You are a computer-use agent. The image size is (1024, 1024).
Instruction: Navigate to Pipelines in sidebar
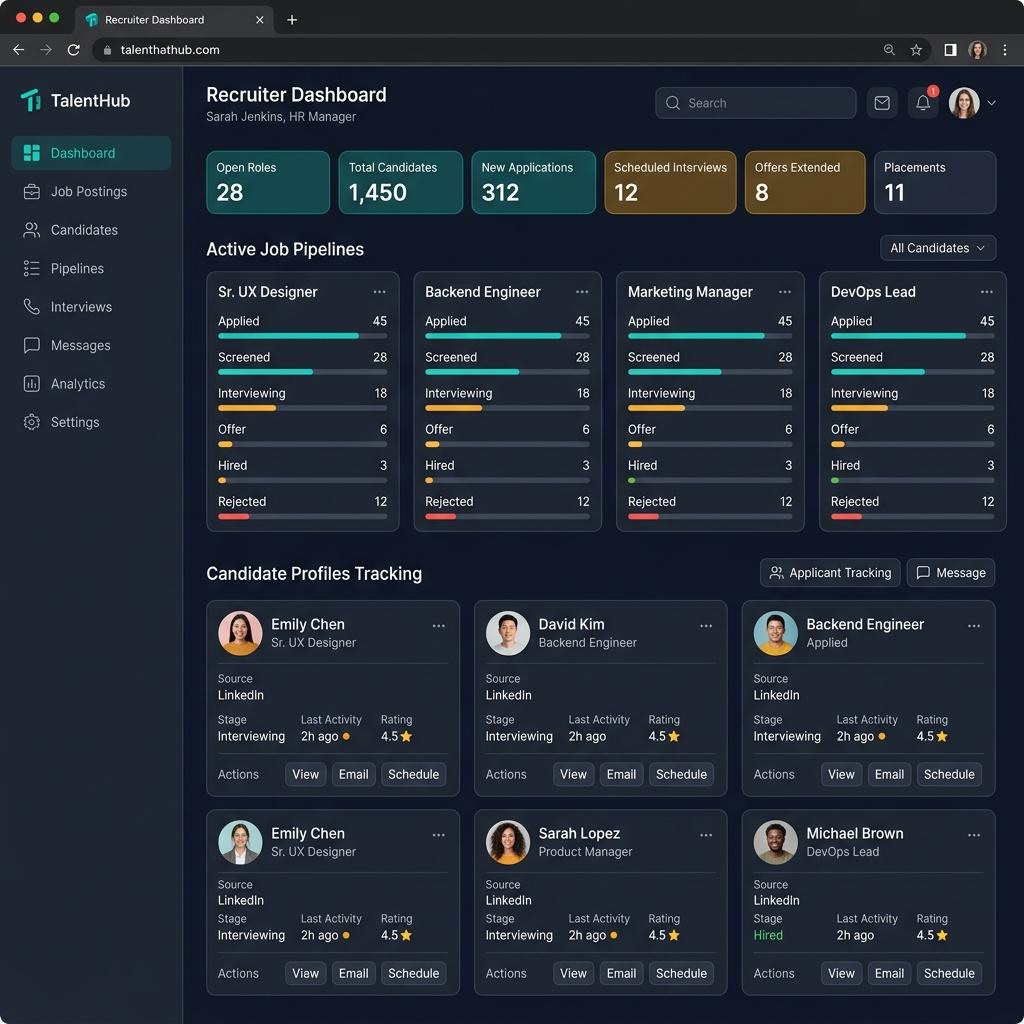[91, 268]
